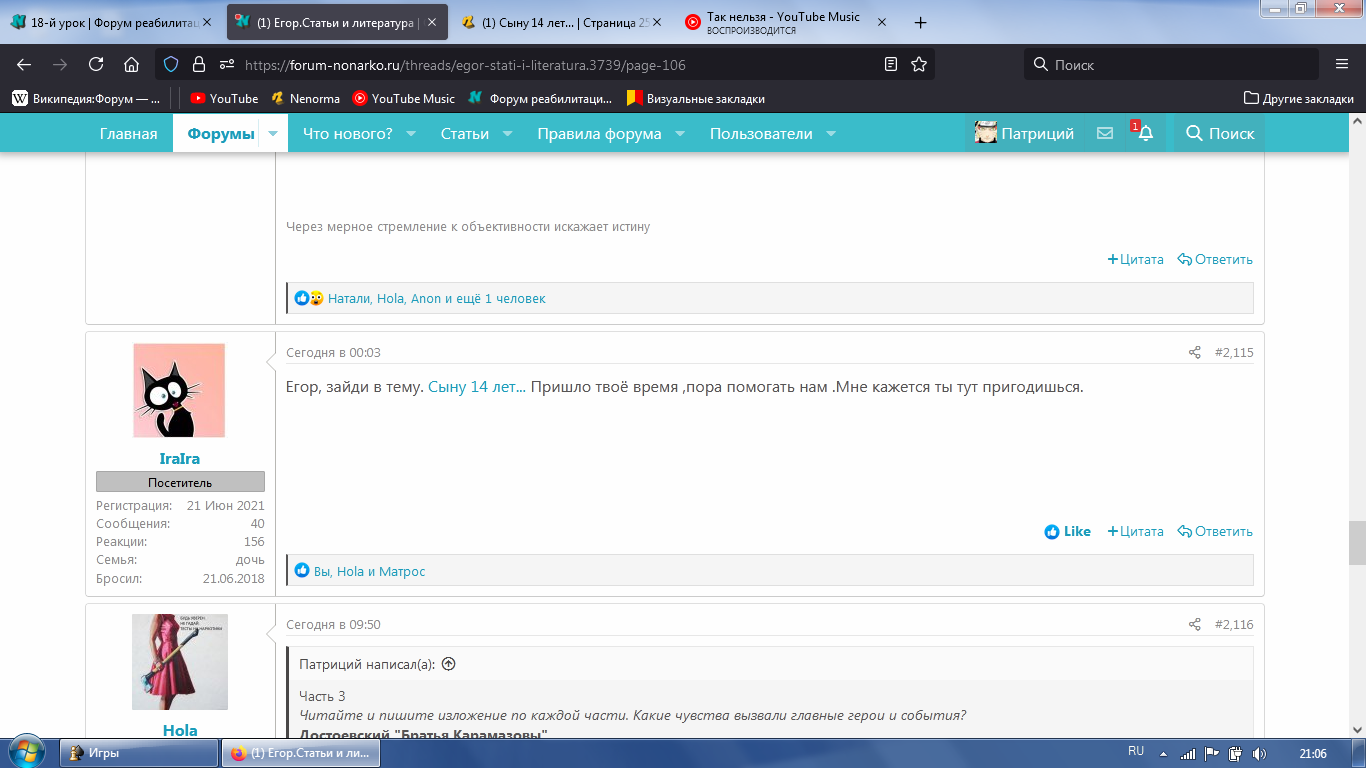Go to Firefox home page icon
This screenshot has width=1366, height=768.
131,65
